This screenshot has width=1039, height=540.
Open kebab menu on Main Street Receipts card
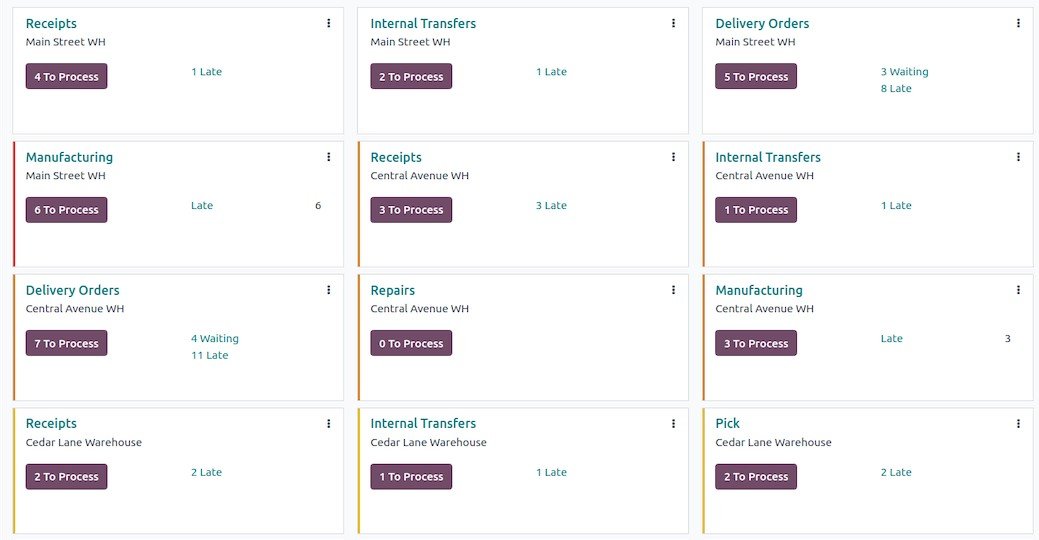[329, 23]
